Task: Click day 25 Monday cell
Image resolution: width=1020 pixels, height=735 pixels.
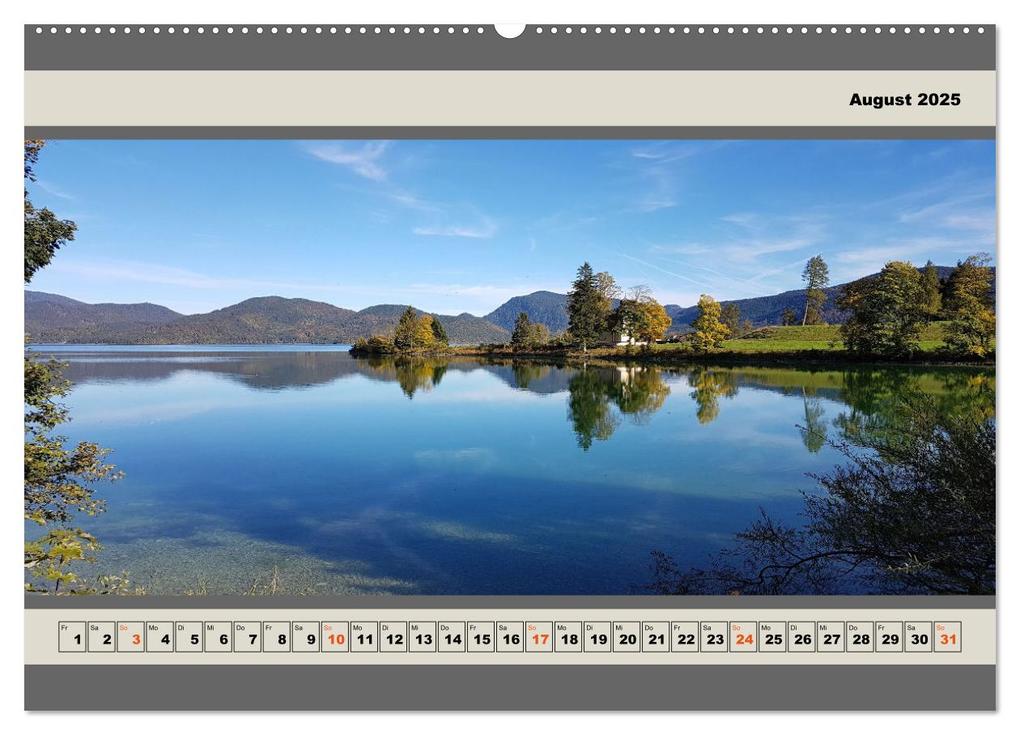Action: pos(773,637)
